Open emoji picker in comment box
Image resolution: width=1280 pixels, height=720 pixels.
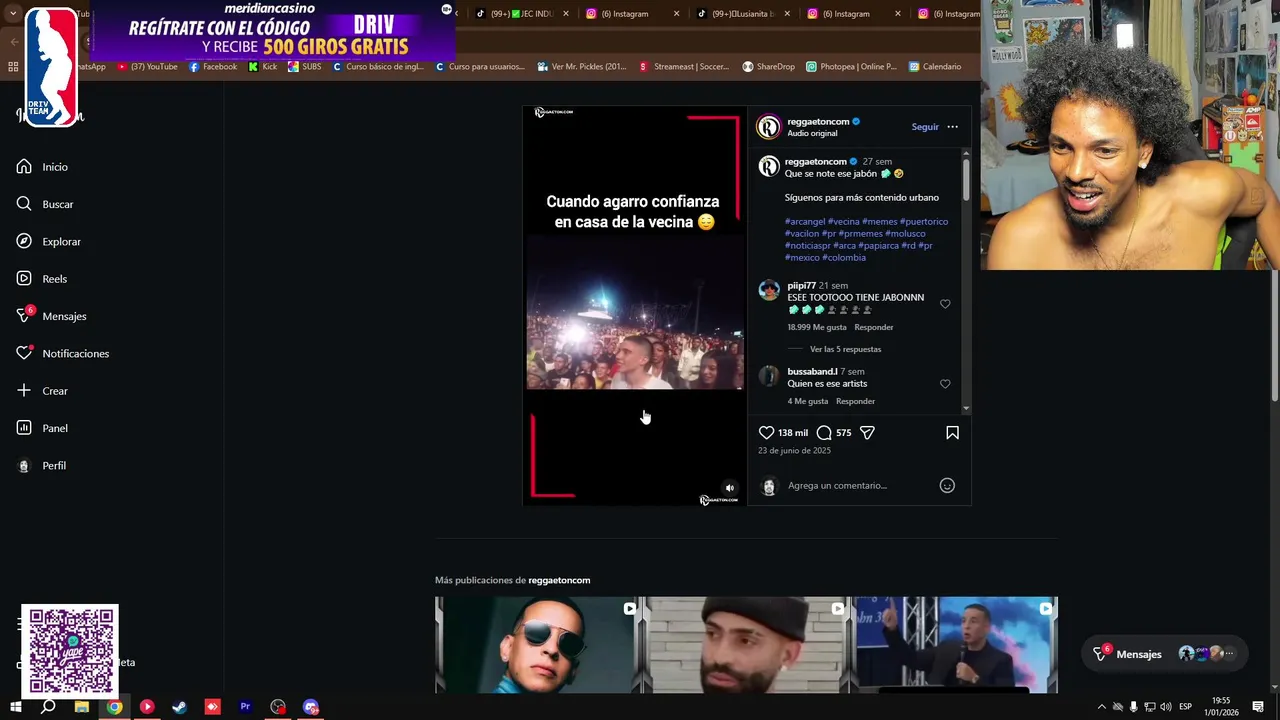947,485
